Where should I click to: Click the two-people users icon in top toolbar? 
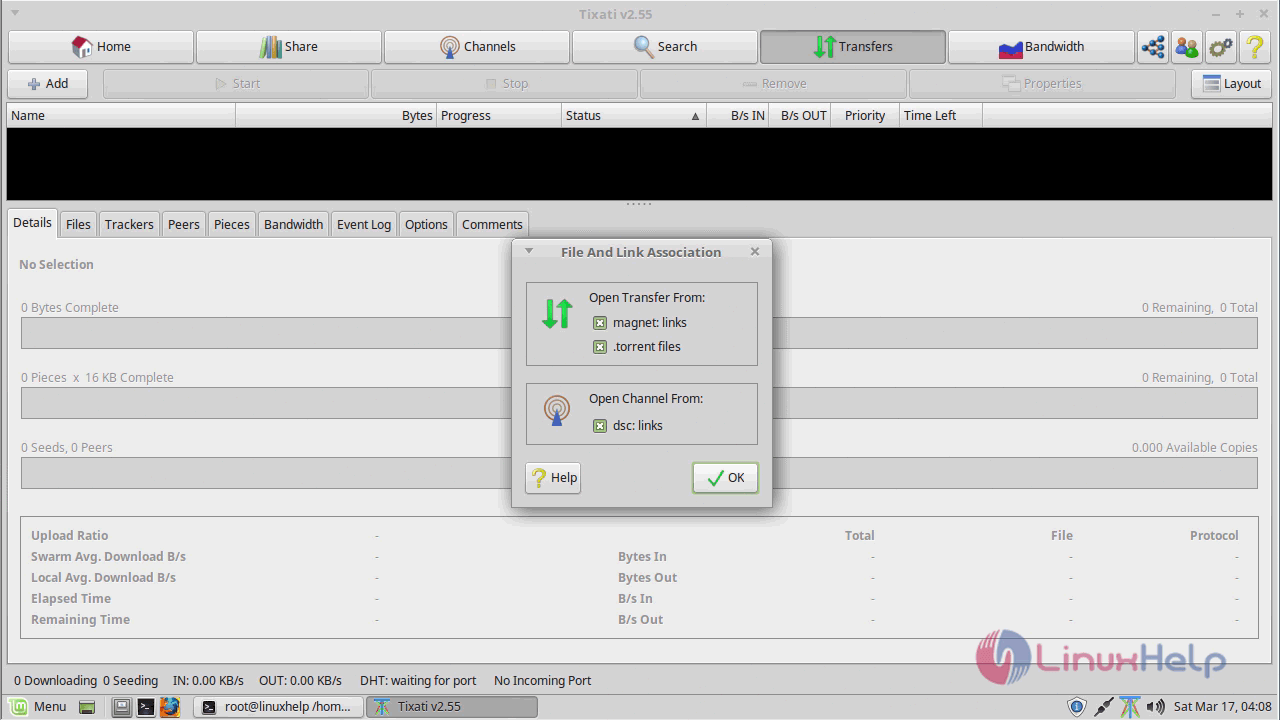pos(1187,47)
